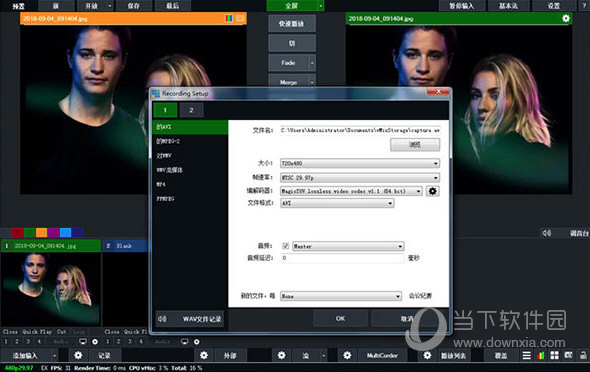The image size is (590, 372).
Task: Open the audio source dropdown showing Master
Action: pyautogui.click(x=348, y=246)
